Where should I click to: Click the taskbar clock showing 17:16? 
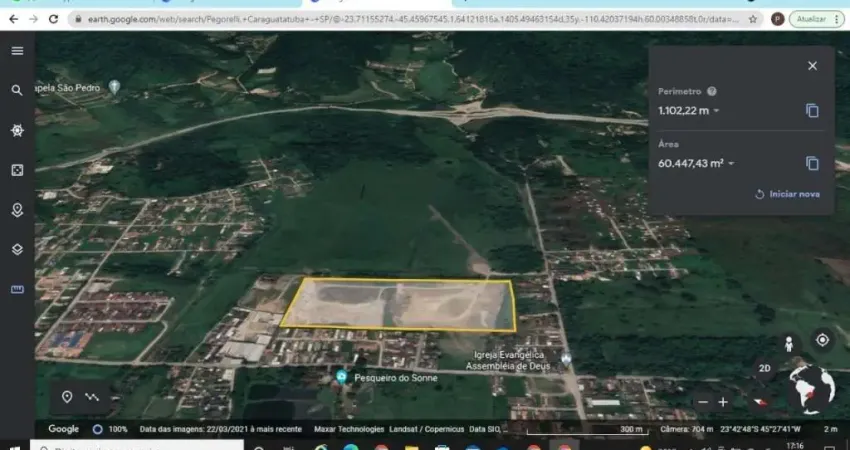[x=795, y=446]
